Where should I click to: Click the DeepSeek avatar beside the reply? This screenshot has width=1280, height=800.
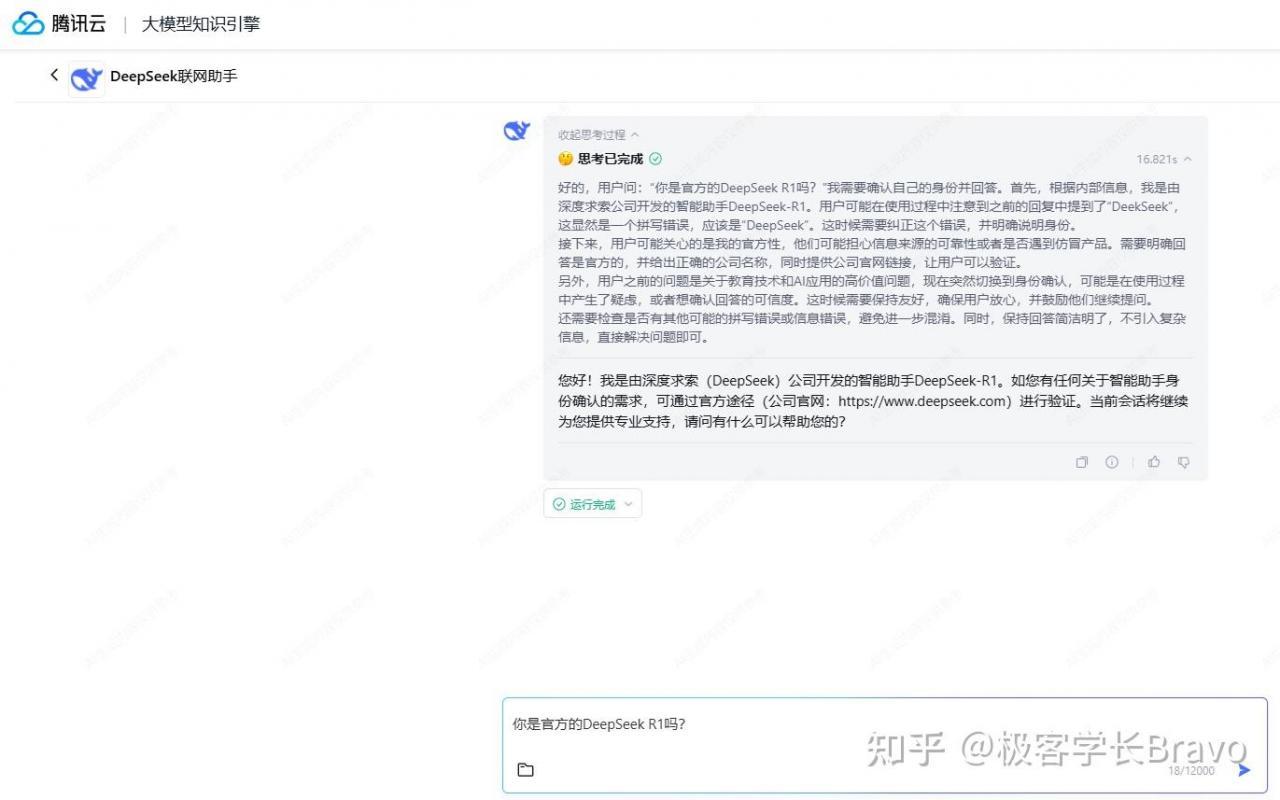516,130
